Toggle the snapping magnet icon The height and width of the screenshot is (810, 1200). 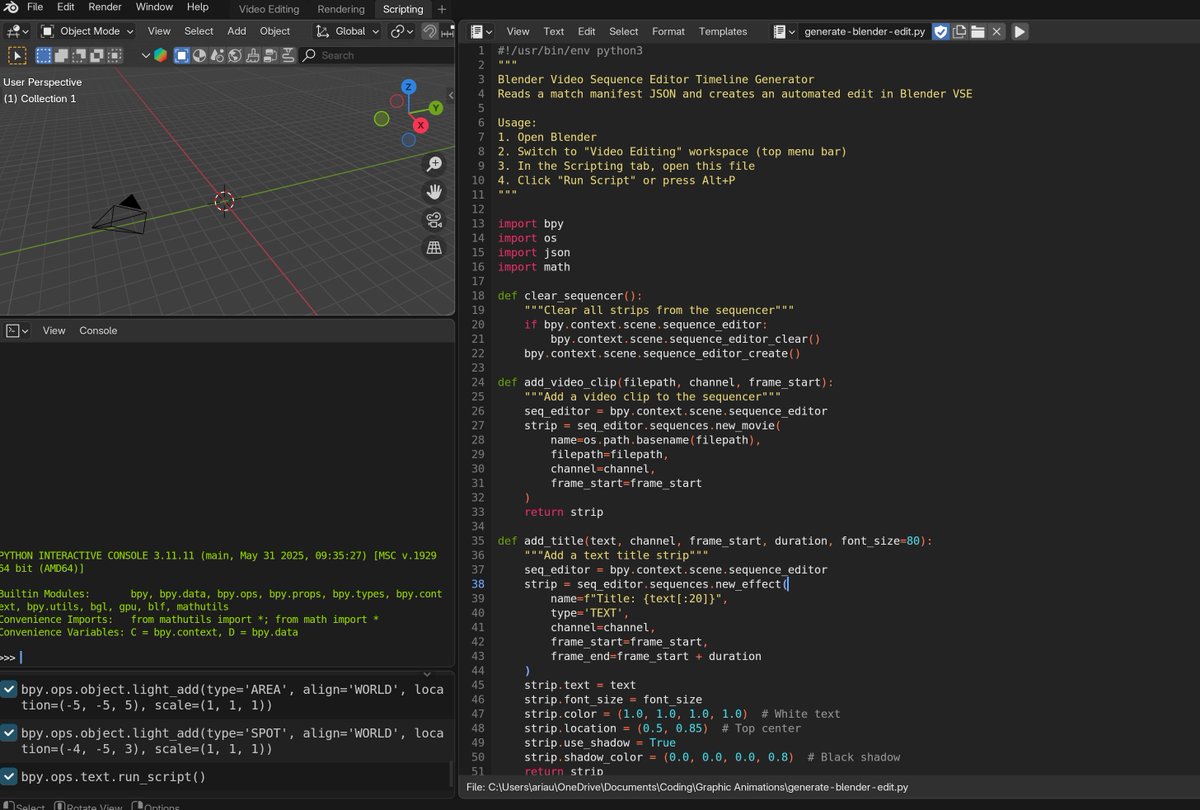pyautogui.click(x=429, y=31)
